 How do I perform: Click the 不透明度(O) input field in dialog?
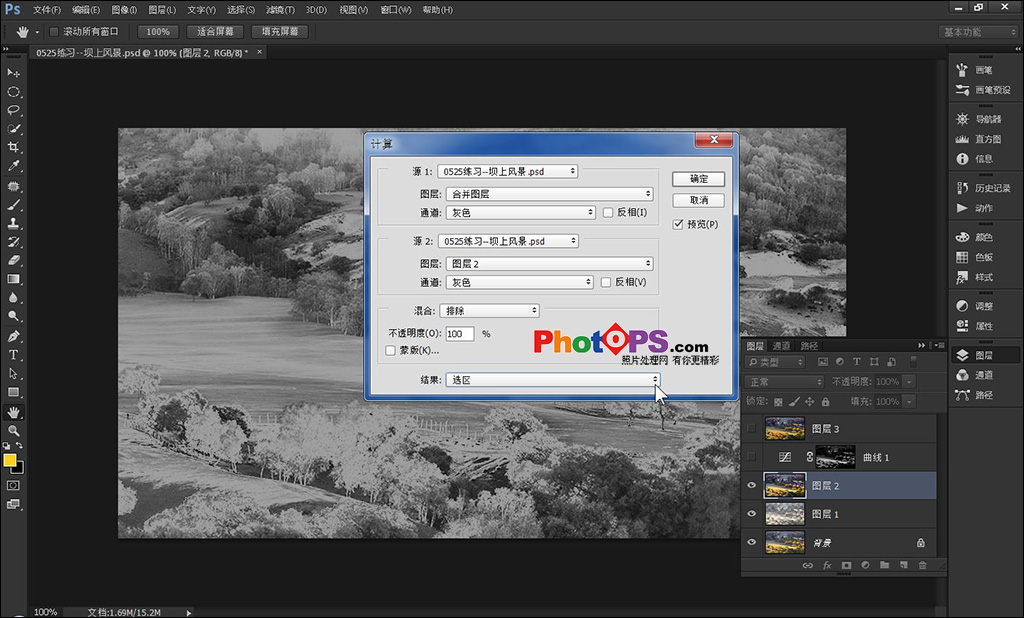tap(460, 334)
